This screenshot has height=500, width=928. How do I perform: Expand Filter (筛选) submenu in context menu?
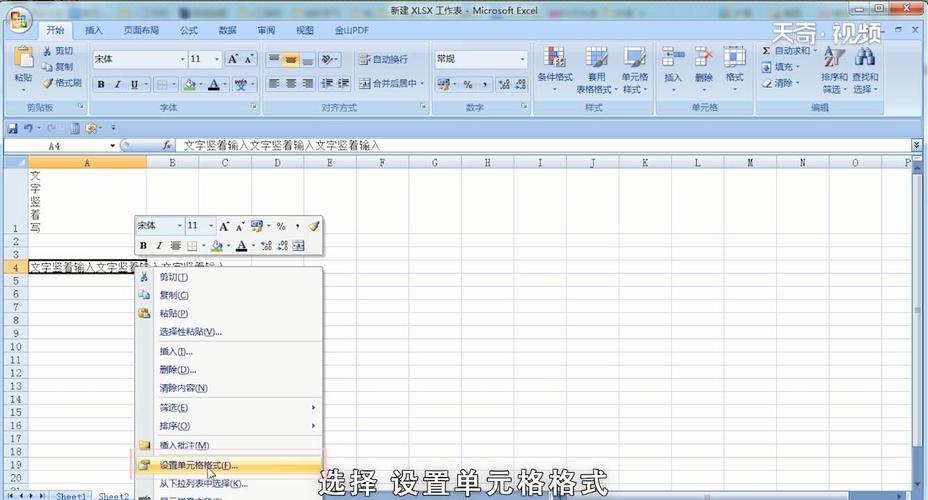(228, 408)
